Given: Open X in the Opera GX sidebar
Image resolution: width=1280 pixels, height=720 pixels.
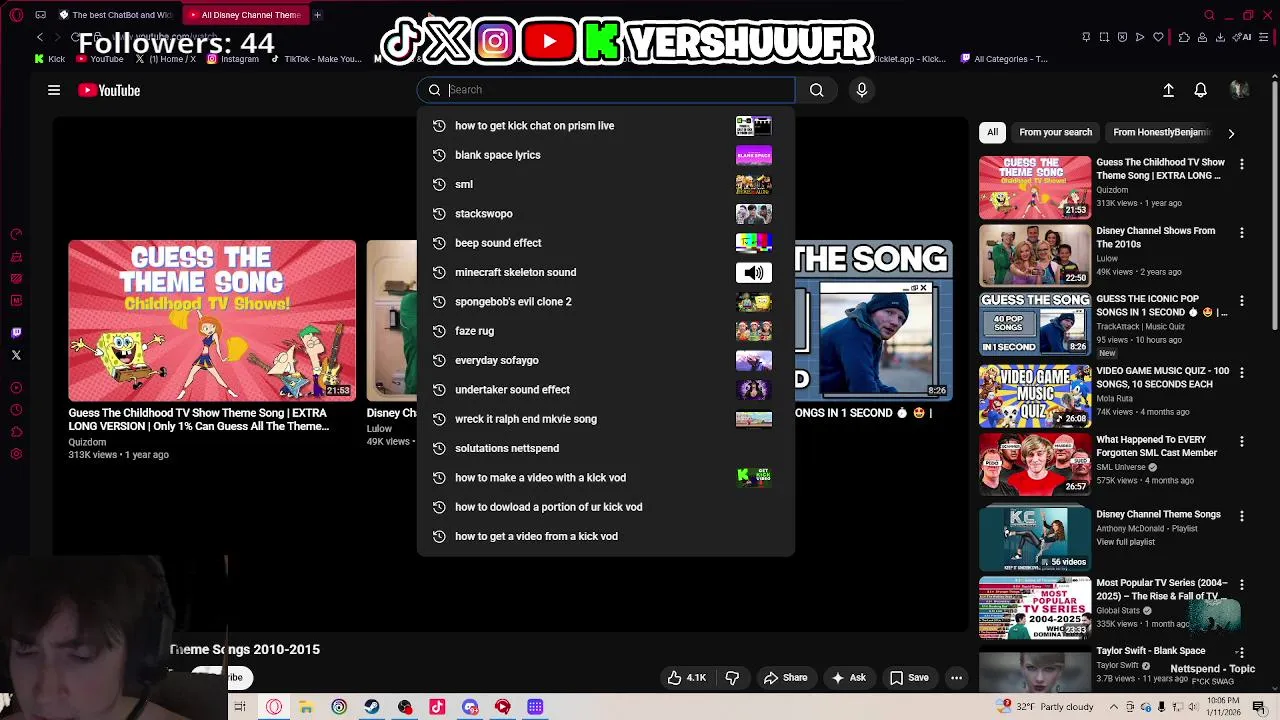Looking at the screenshot, I should click(16, 355).
